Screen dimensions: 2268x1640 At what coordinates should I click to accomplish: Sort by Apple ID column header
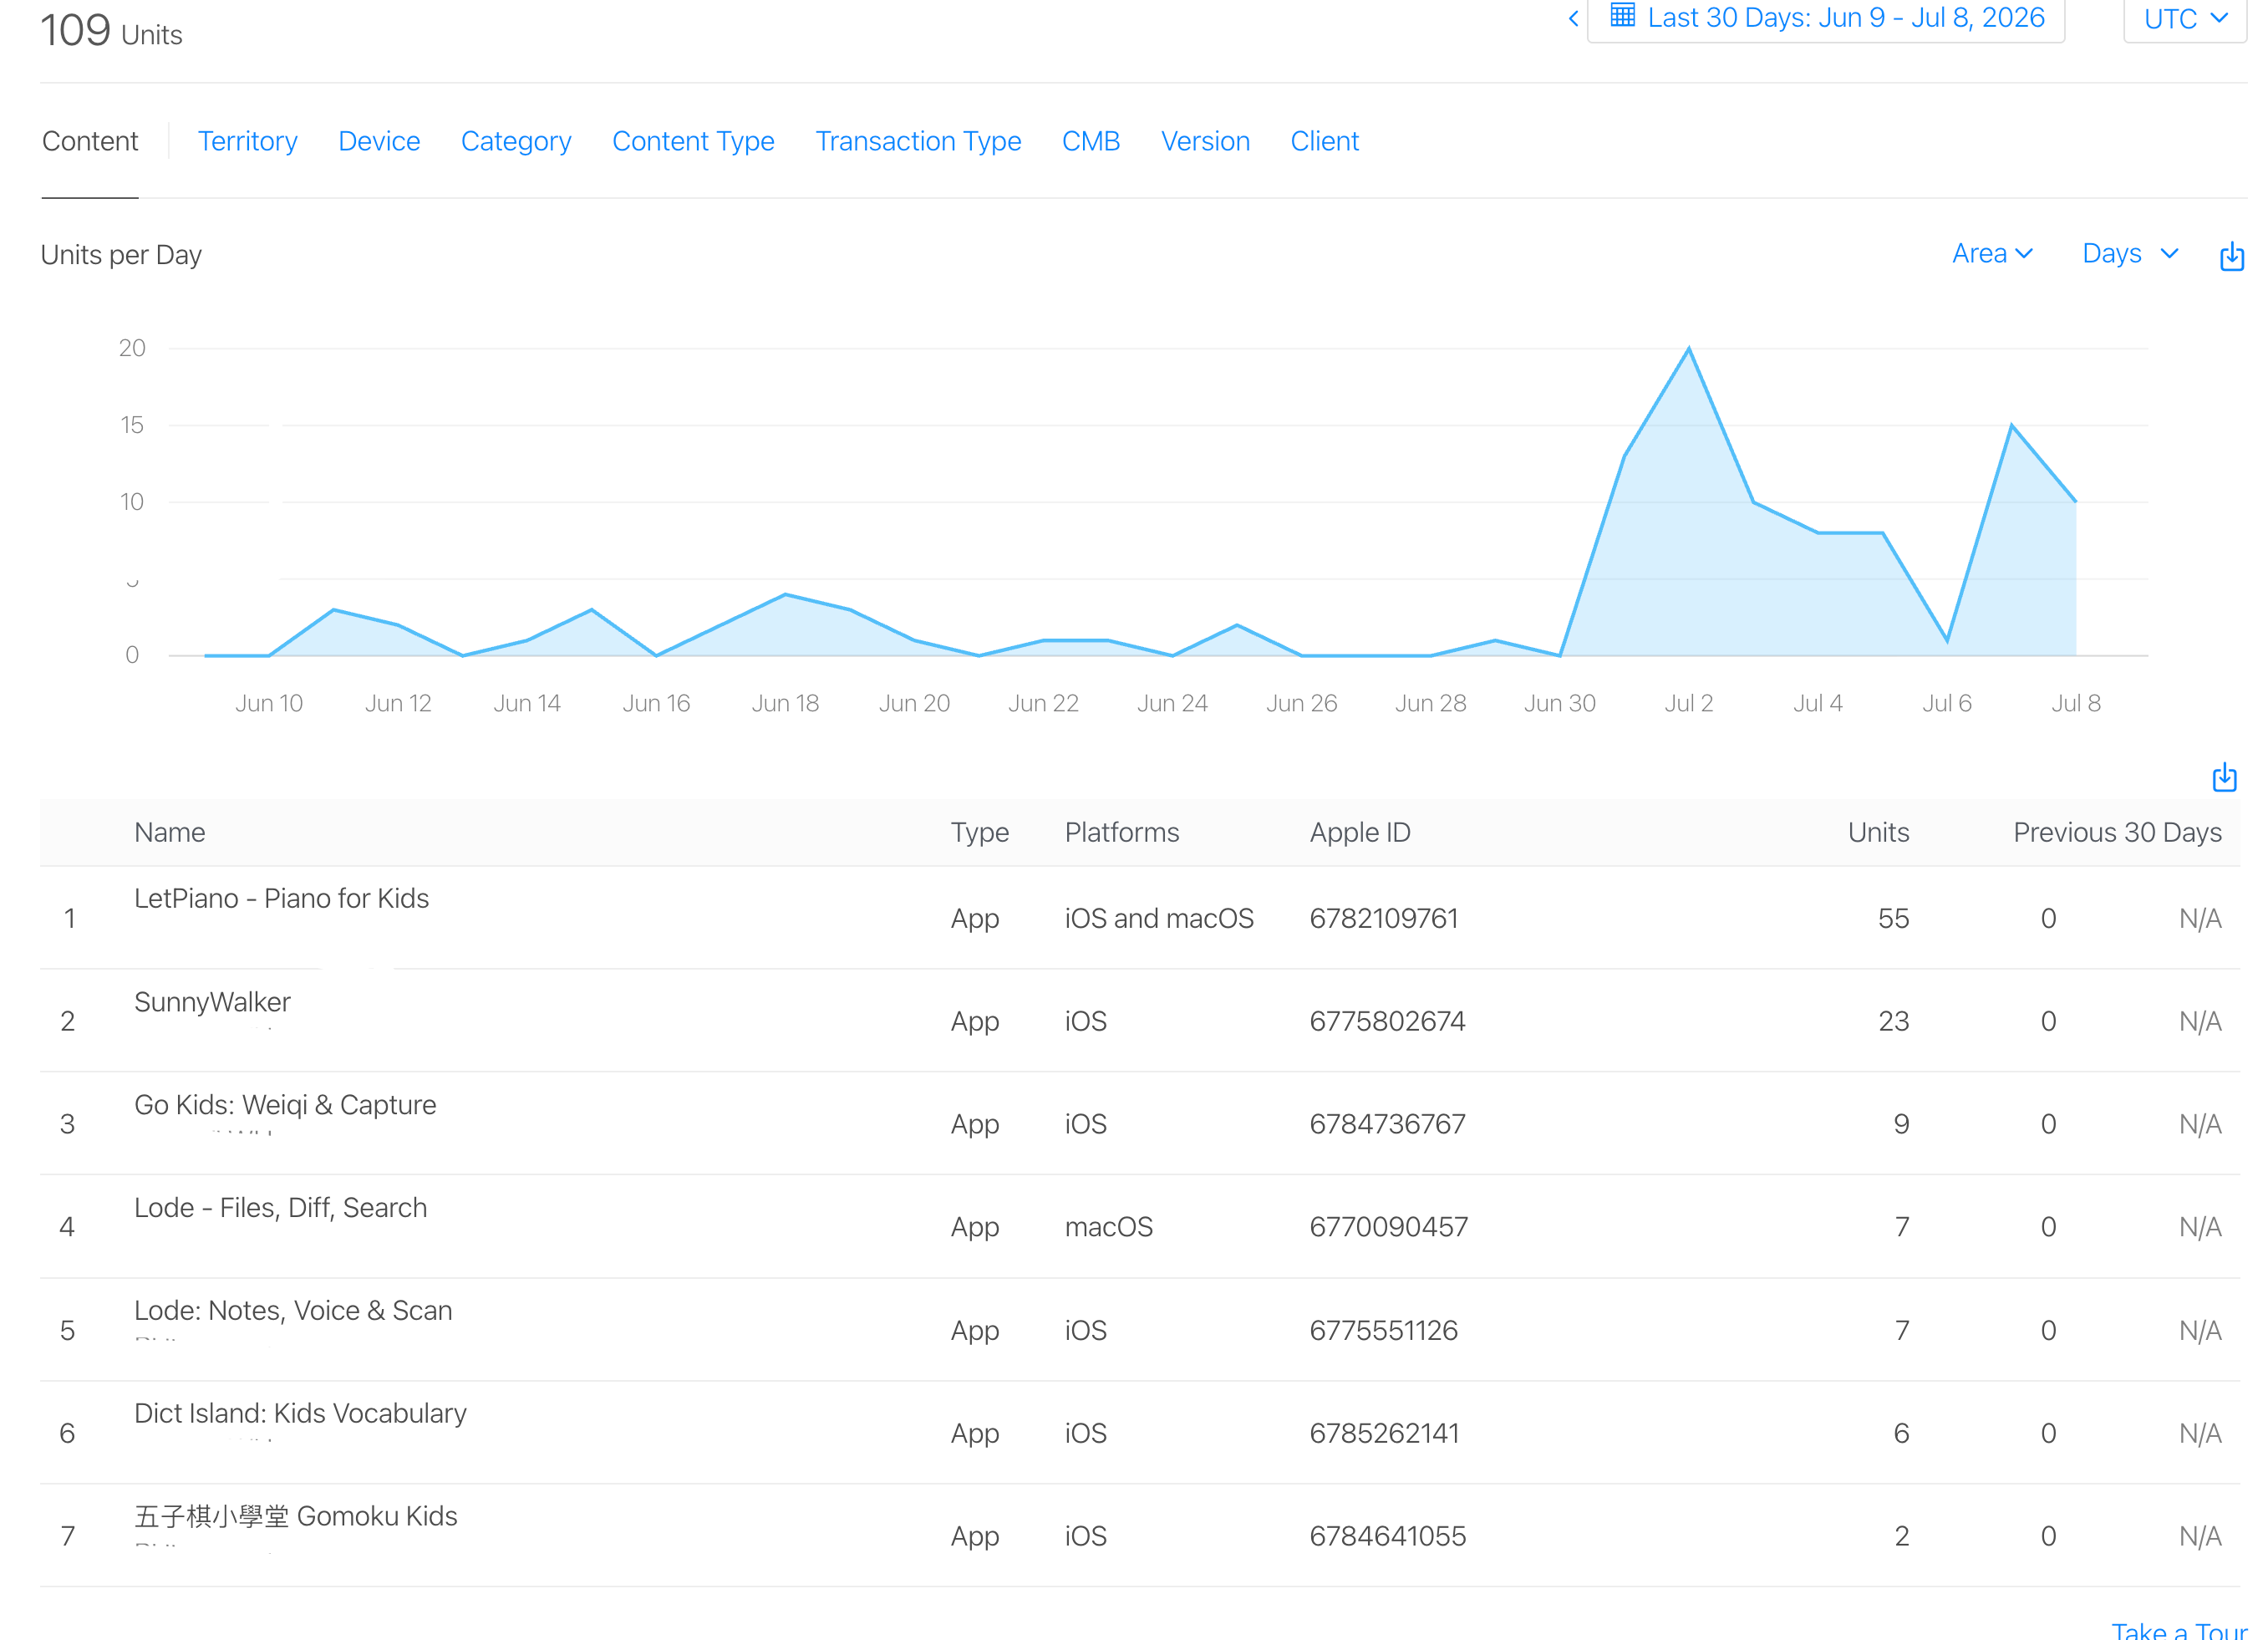tap(1360, 832)
